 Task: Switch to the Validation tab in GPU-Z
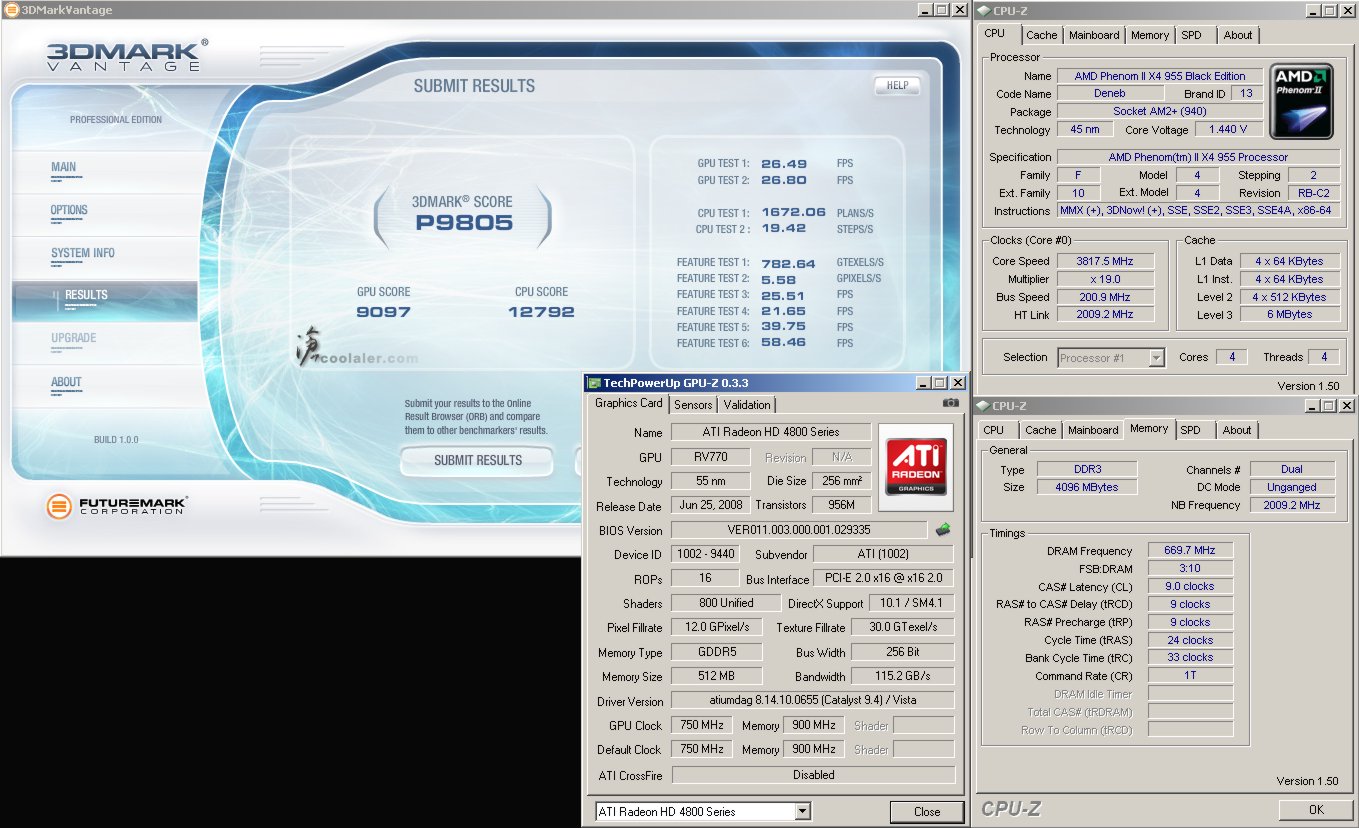point(747,405)
